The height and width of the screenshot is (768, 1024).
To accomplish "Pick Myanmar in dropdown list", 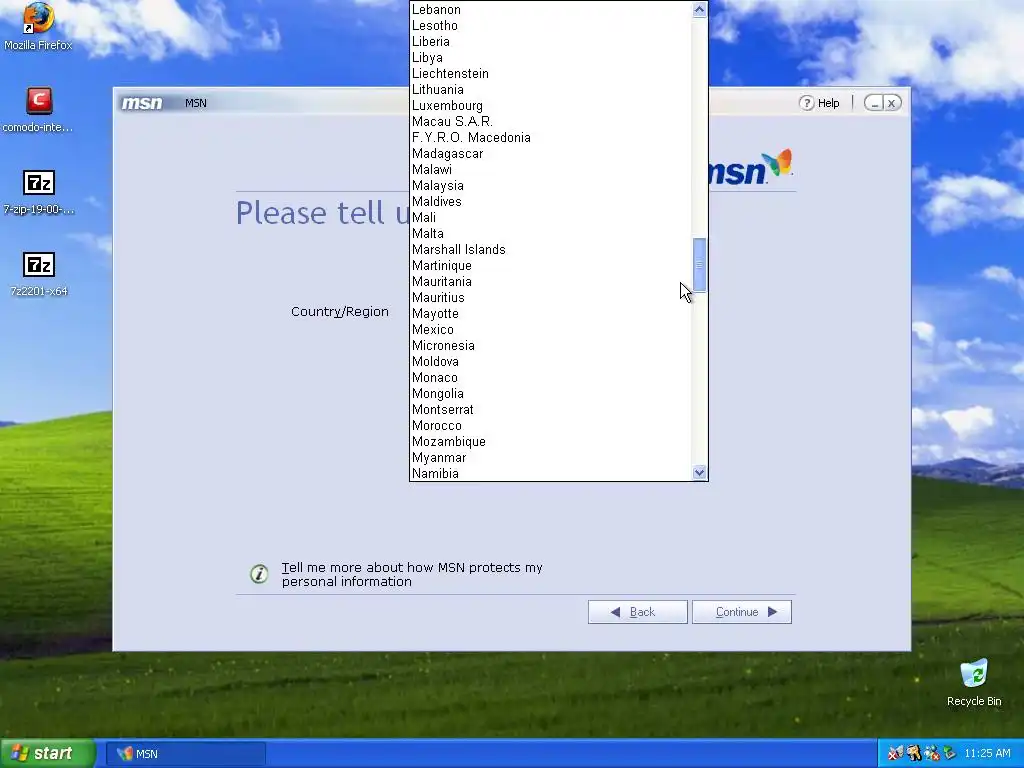I will pos(551,458).
